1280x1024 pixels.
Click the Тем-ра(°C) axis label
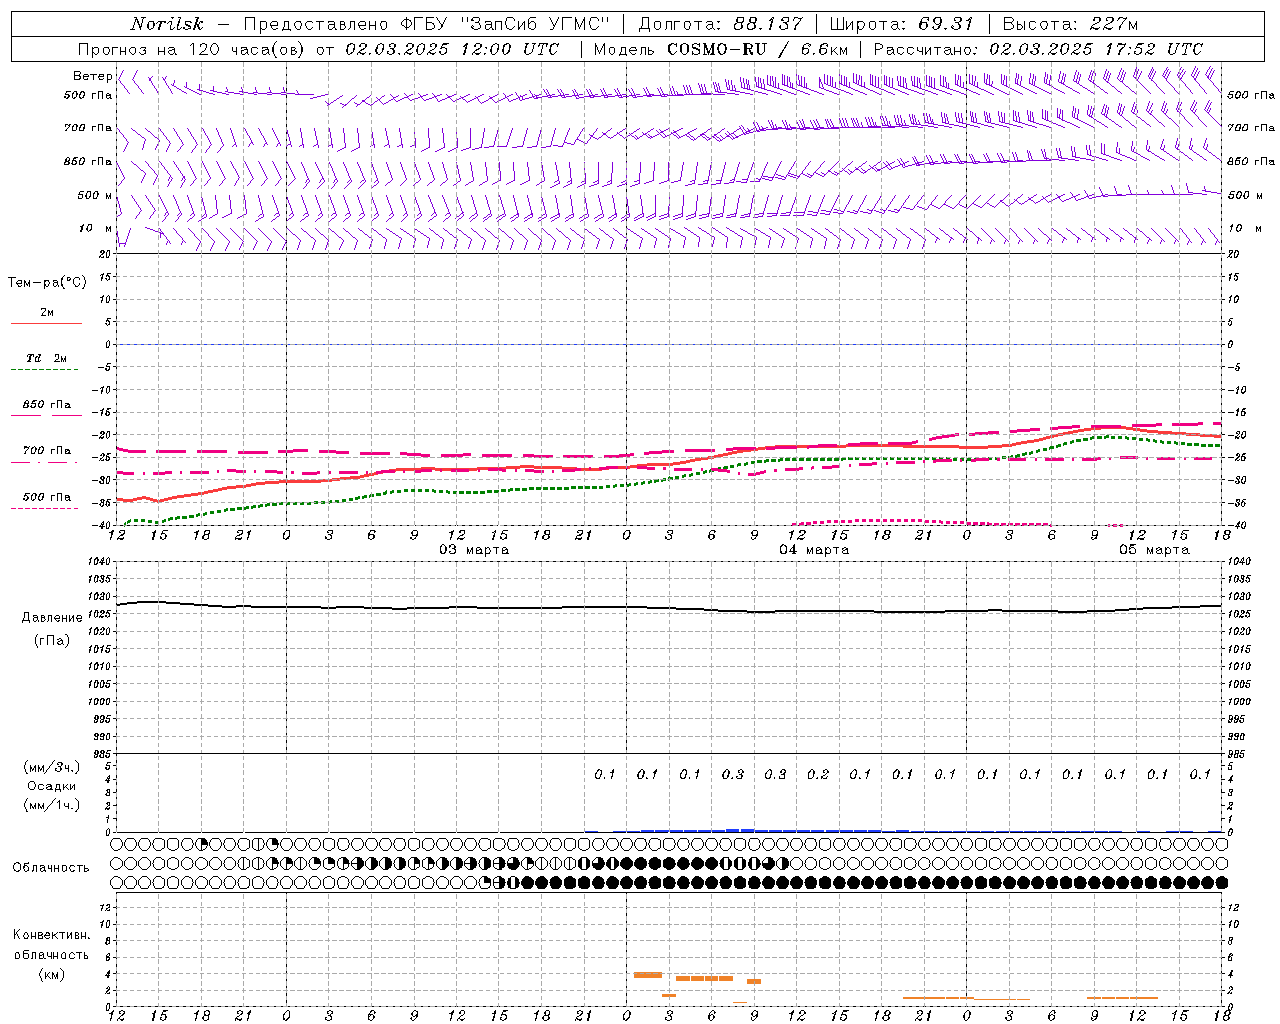pyautogui.click(x=47, y=283)
